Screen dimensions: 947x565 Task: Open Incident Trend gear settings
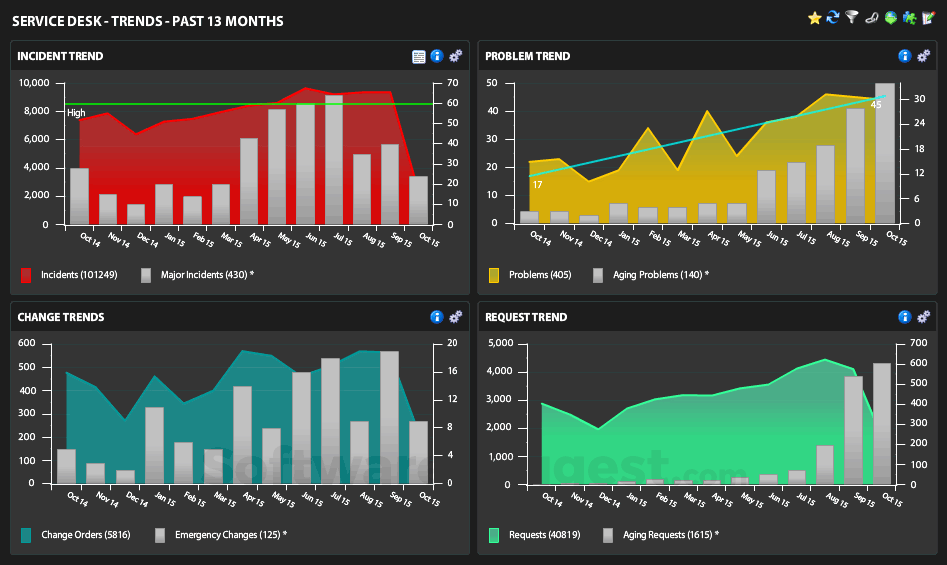click(455, 56)
